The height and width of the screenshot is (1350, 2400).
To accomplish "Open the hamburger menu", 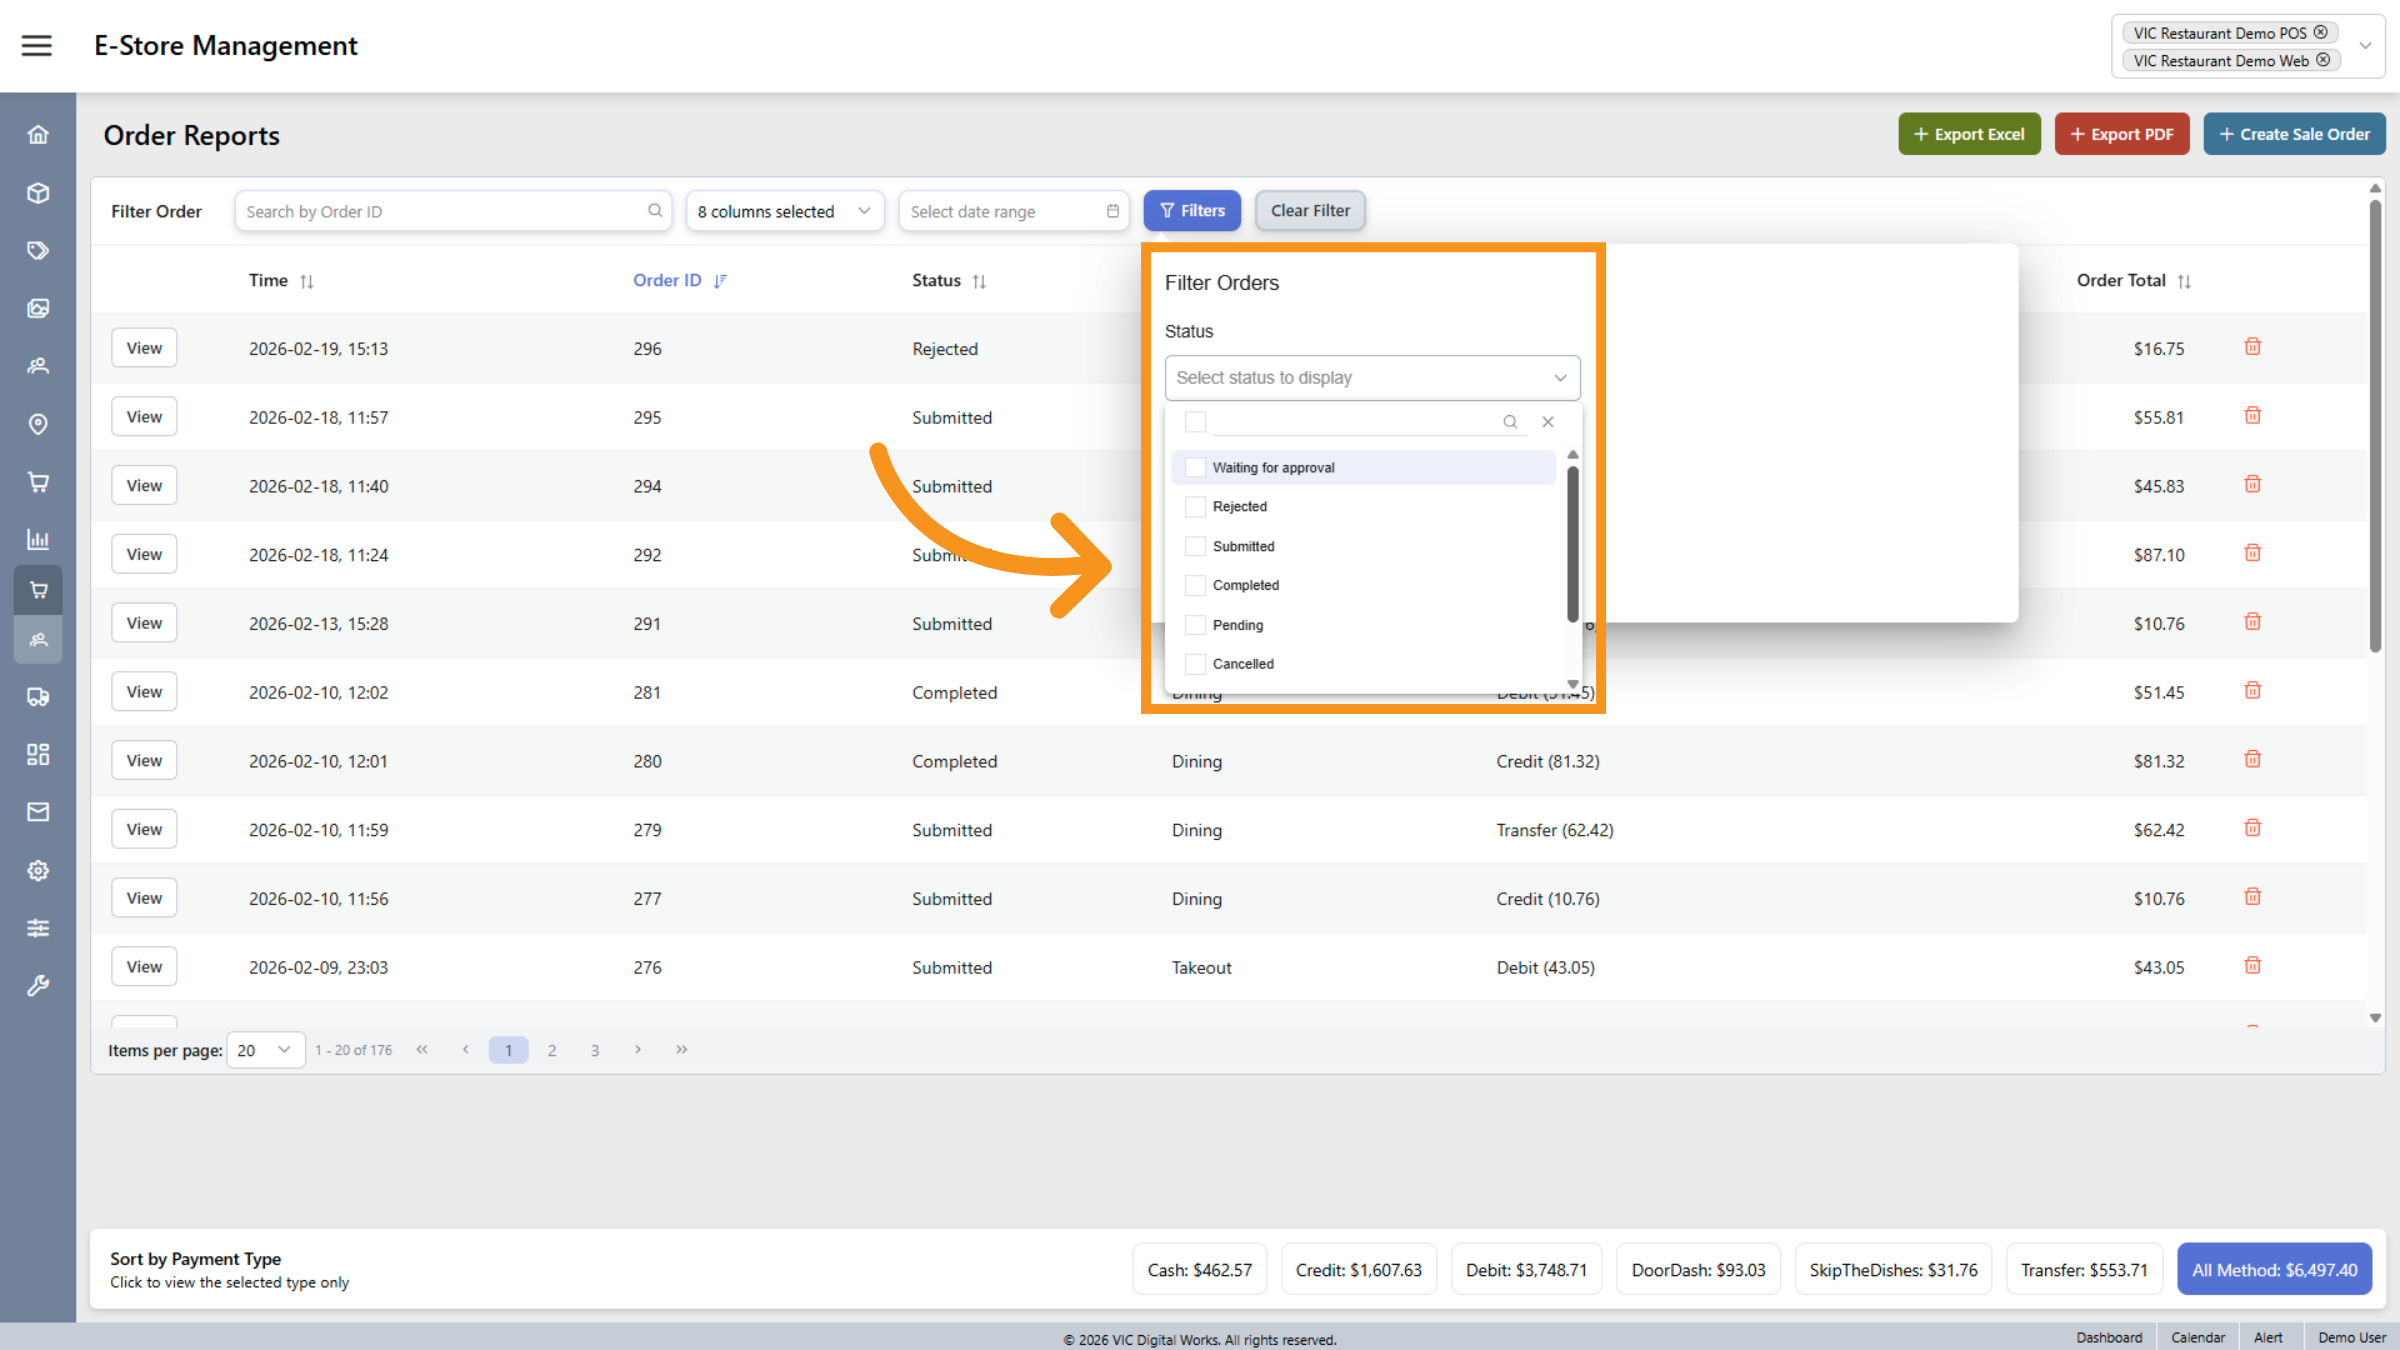I will 37,45.
